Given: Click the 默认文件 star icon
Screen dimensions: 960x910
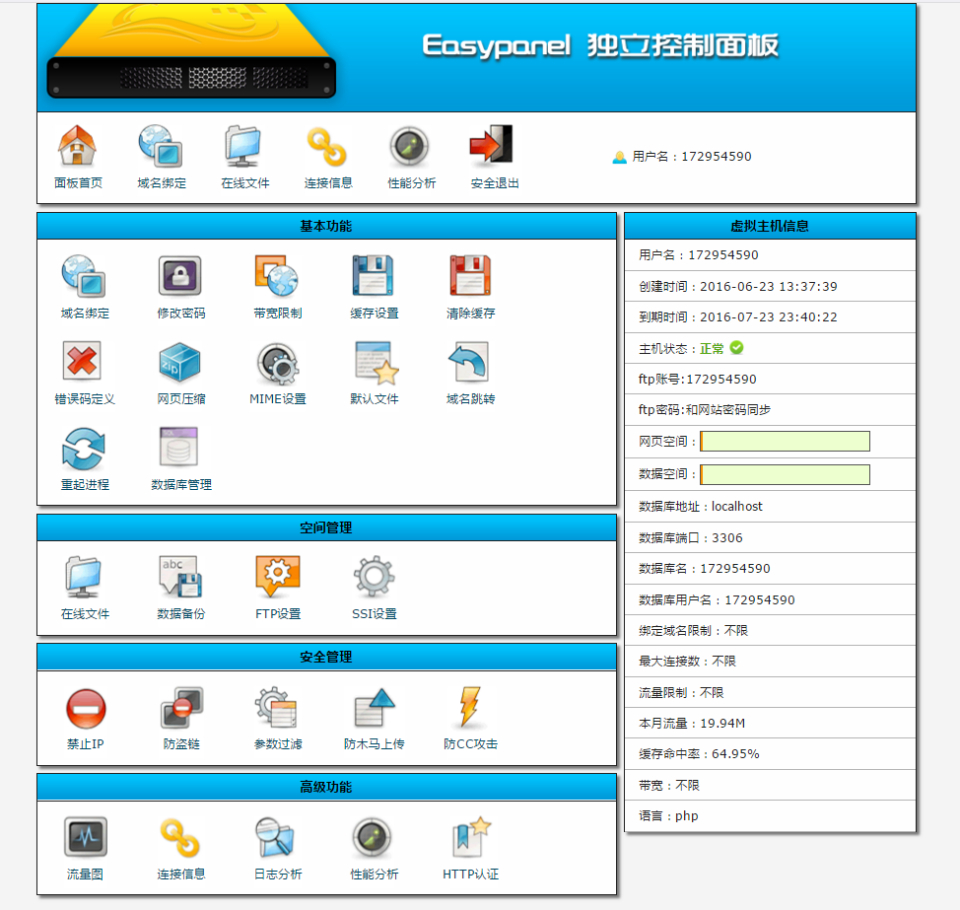Looking at the screenshot, I should (376, 363).
